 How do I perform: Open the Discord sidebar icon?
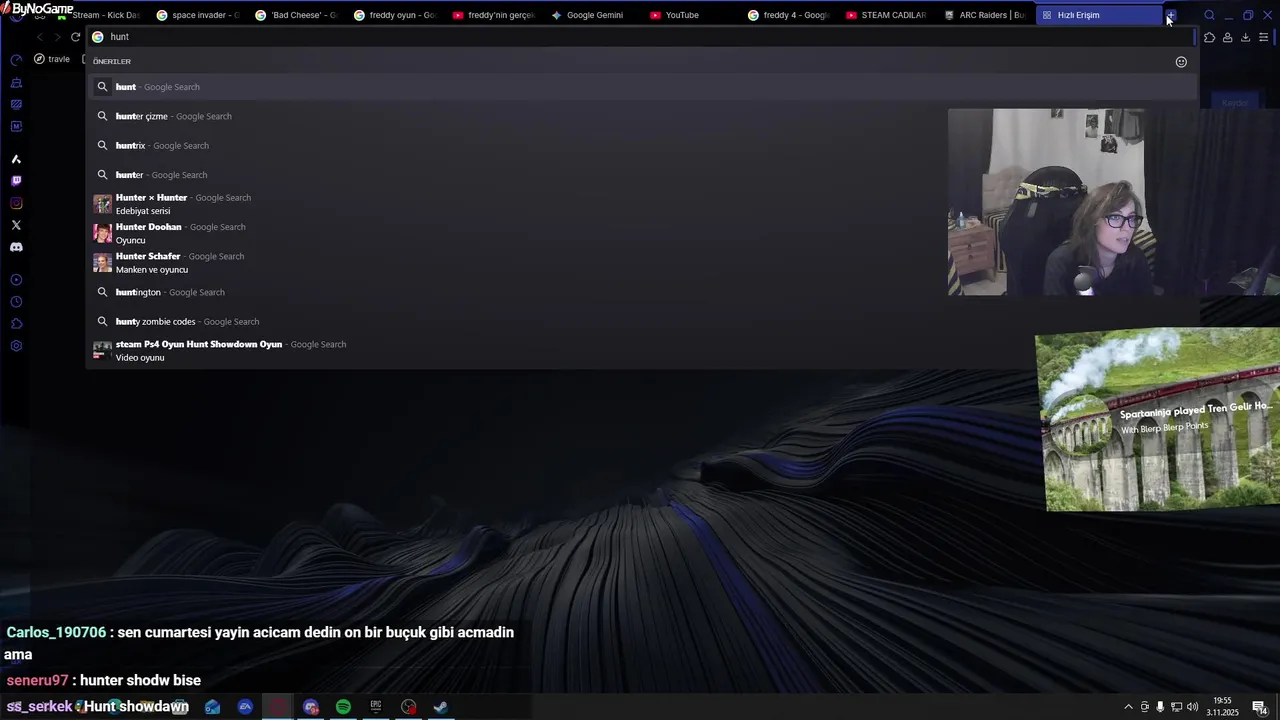pyautogui.click(x=16, y=247)
